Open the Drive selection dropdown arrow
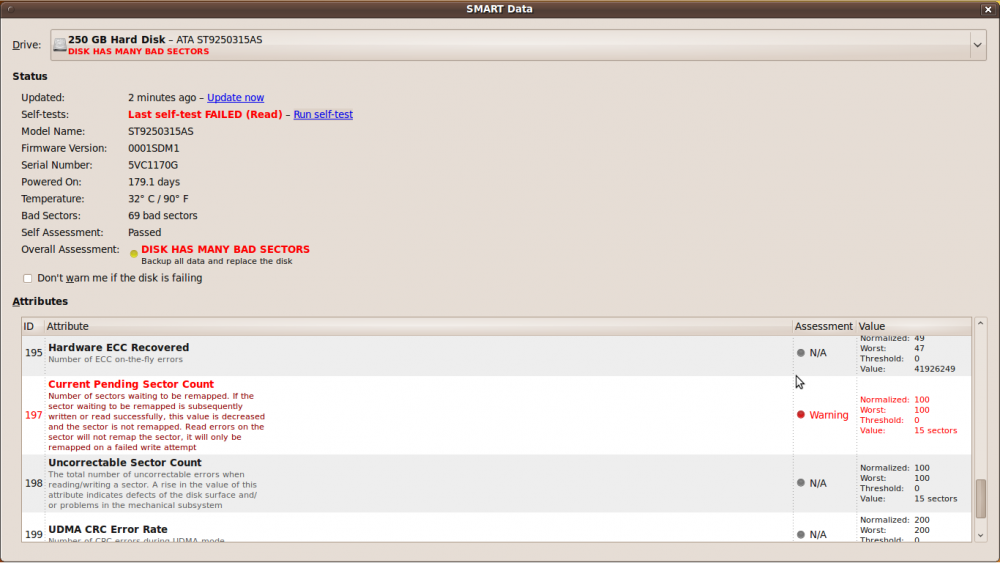1000x563 pixels. click(977, 45)
